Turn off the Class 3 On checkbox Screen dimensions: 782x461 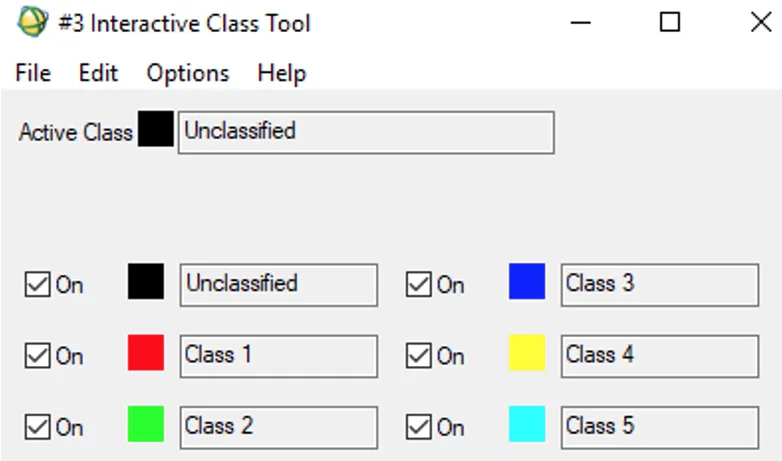(418, 285)
